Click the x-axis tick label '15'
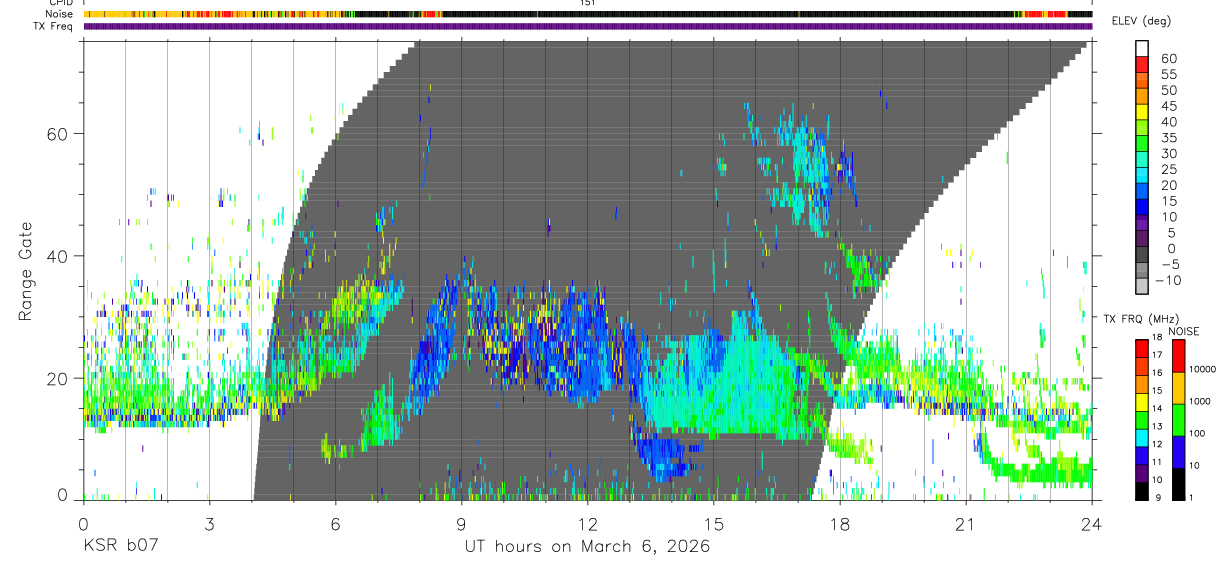 coord(713,524)
